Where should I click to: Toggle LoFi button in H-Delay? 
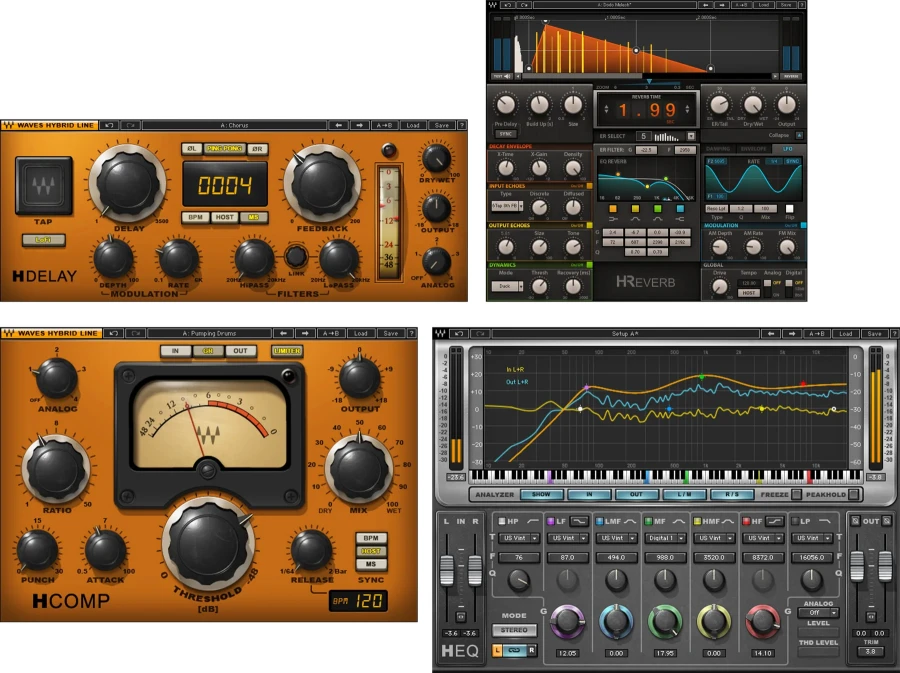coord(44,240)
